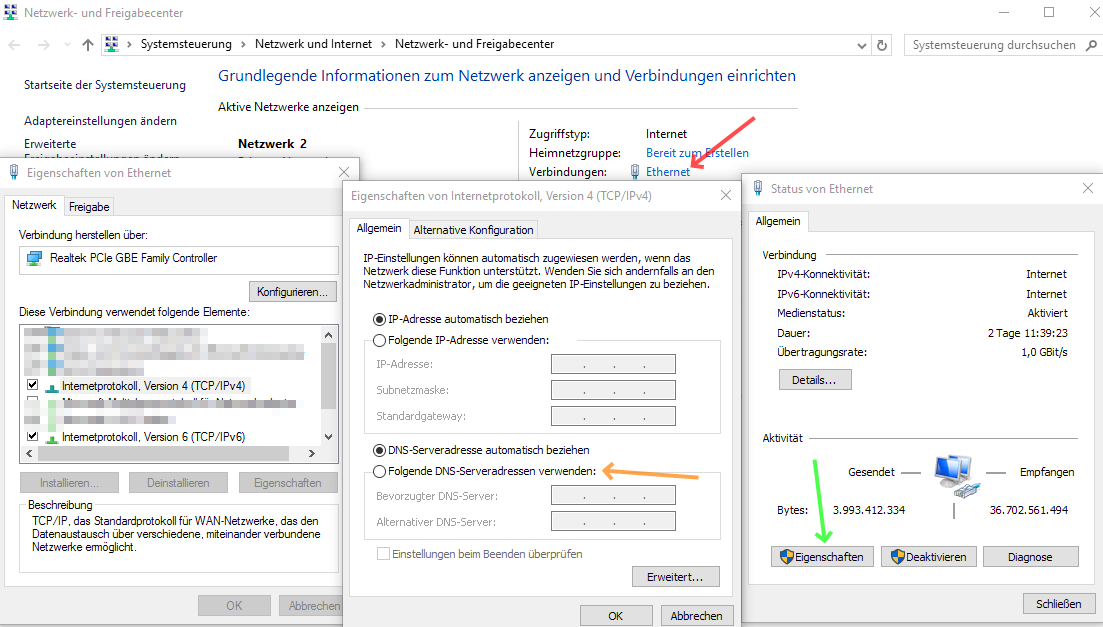The image size is (1103, 627).
Task: Select Allgemein tab in Status von Ethernet
Action: click(x=778, y=221)
